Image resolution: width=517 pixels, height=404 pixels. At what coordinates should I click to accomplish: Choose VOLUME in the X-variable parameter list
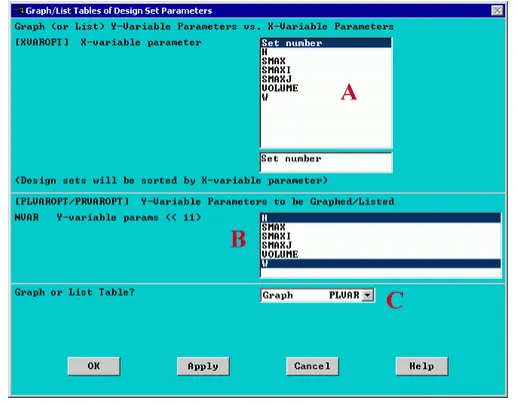point(326,88)
